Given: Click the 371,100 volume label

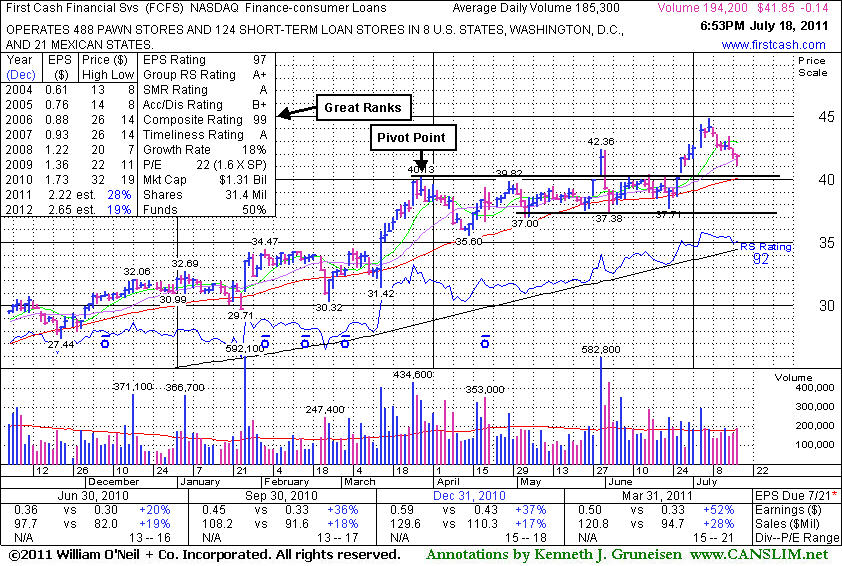Looking at the screenshot, I should [133, 387].
